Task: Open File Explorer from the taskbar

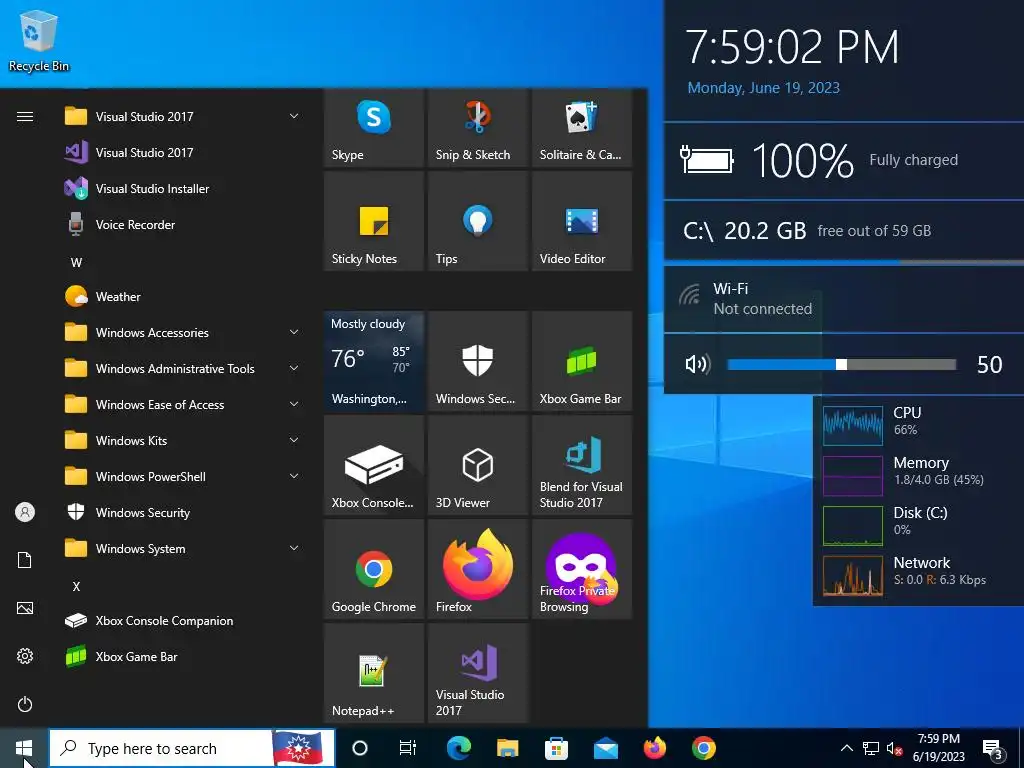Action: coord(507,748)
